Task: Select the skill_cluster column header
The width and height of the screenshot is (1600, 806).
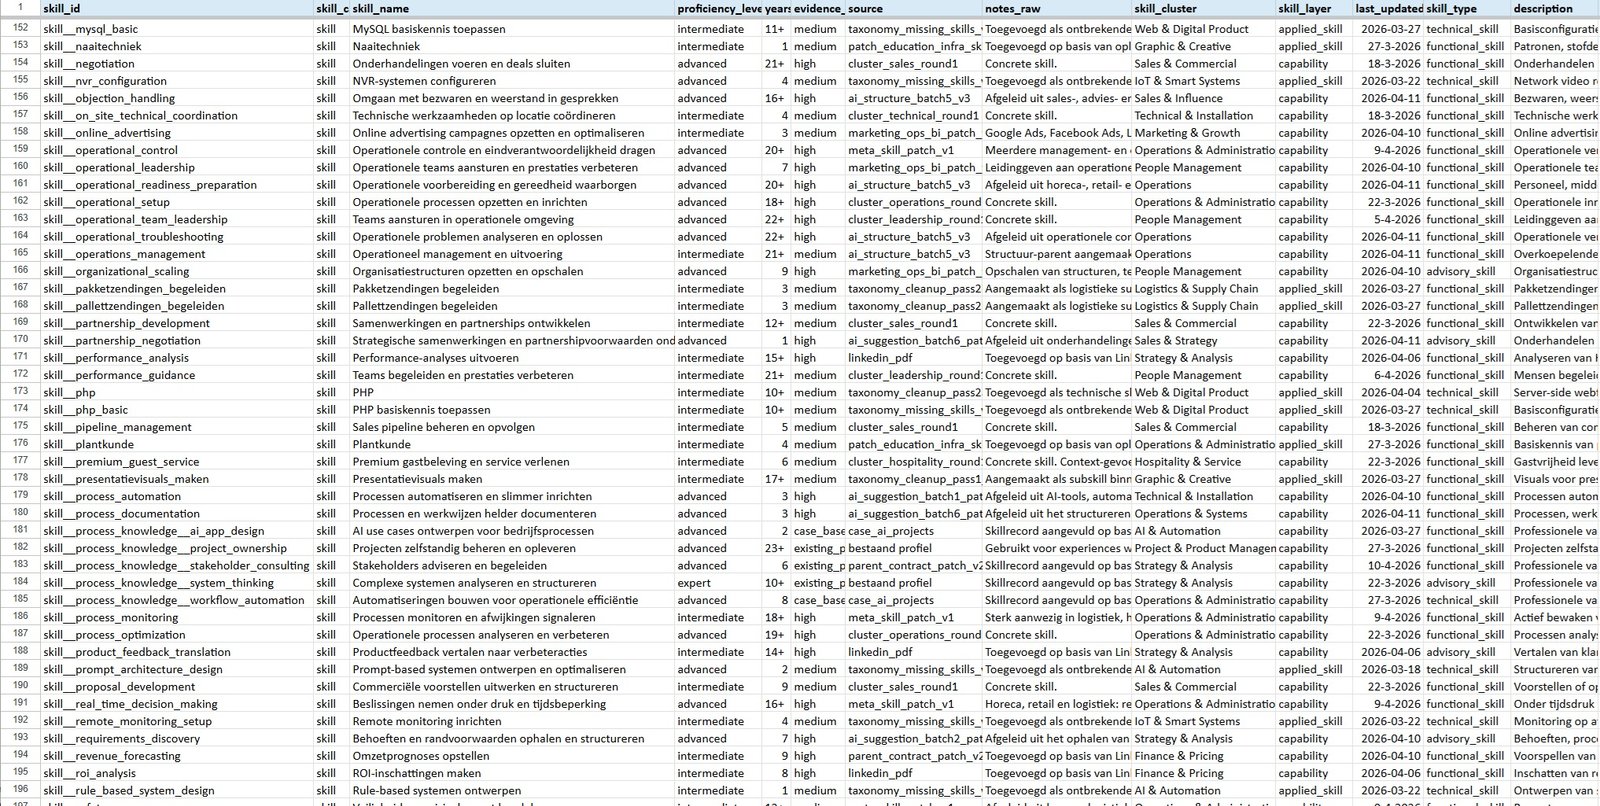Action: pyautogui.click(x=1204, y=9)
